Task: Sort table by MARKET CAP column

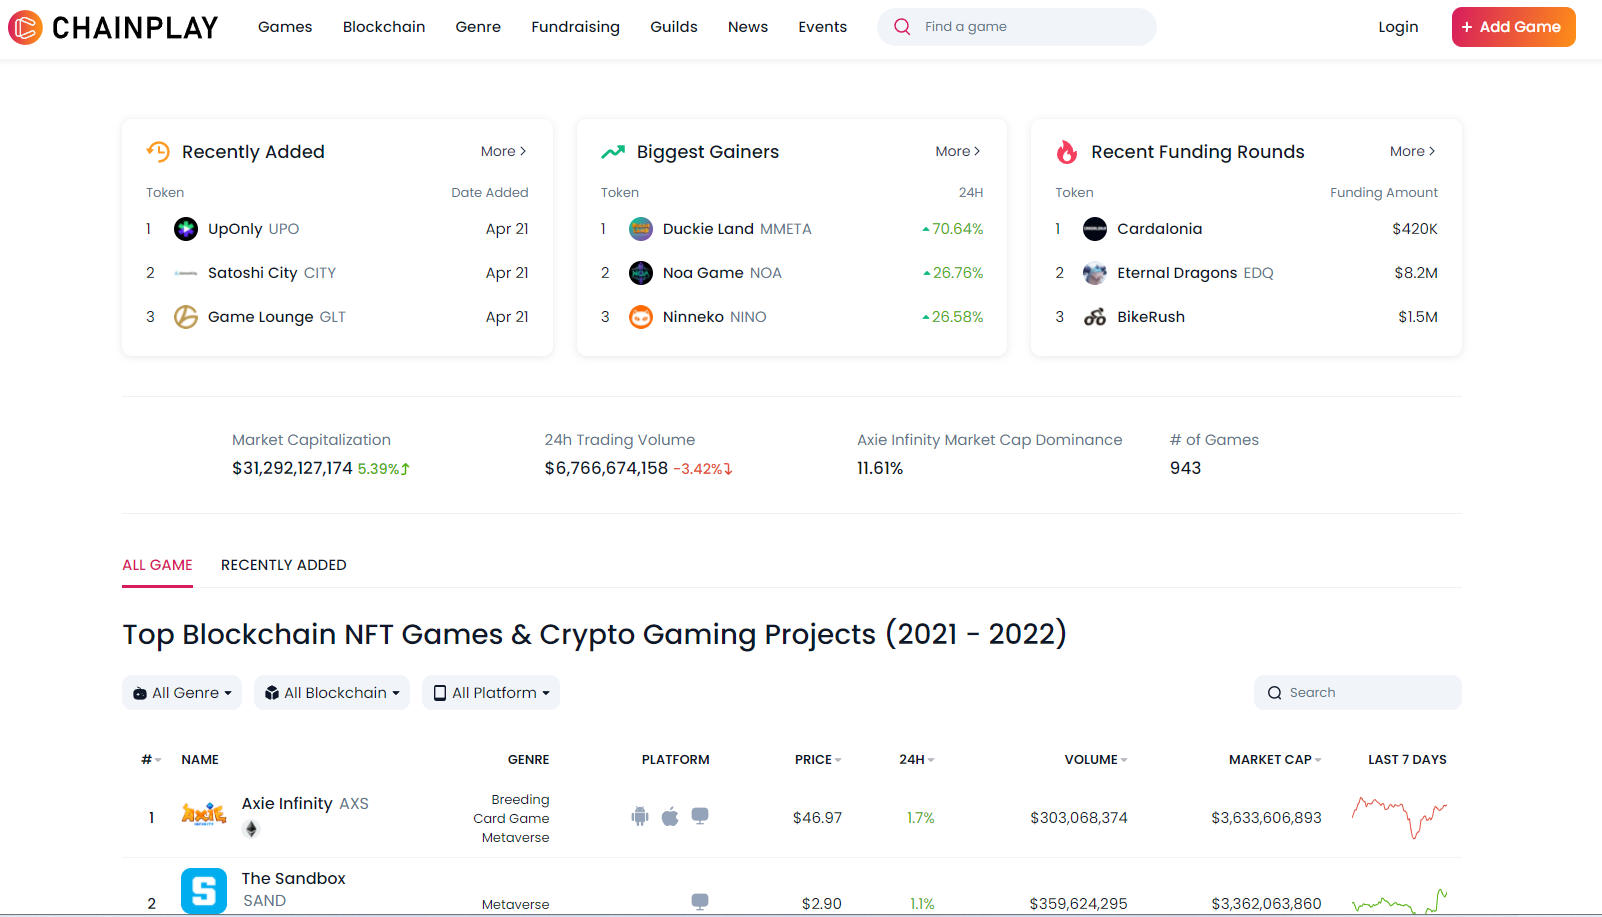Action: 1275,760
